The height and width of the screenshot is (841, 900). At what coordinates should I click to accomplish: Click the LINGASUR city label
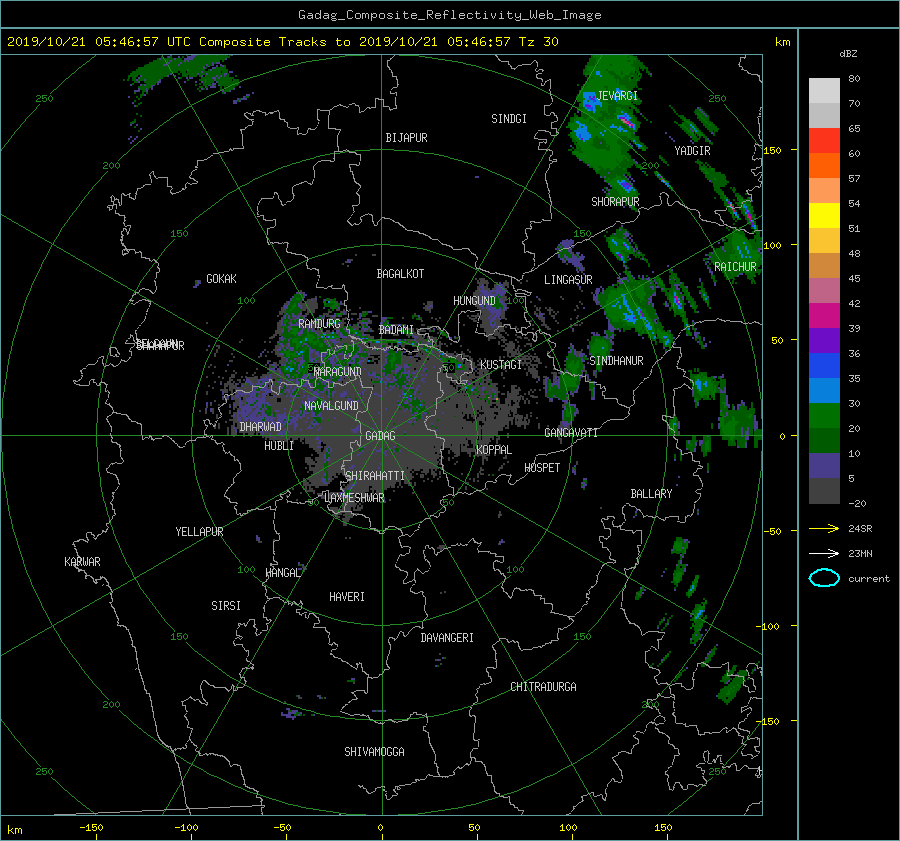568,280
